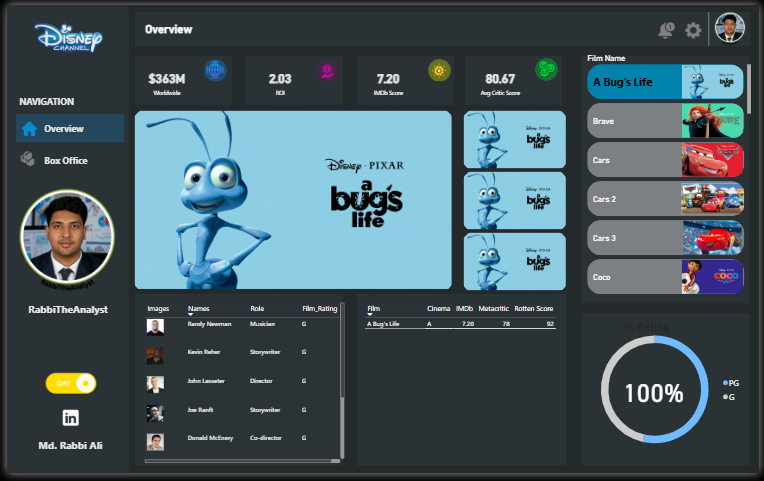
Task: Select the Brave film card
Action: pos(665,121)
